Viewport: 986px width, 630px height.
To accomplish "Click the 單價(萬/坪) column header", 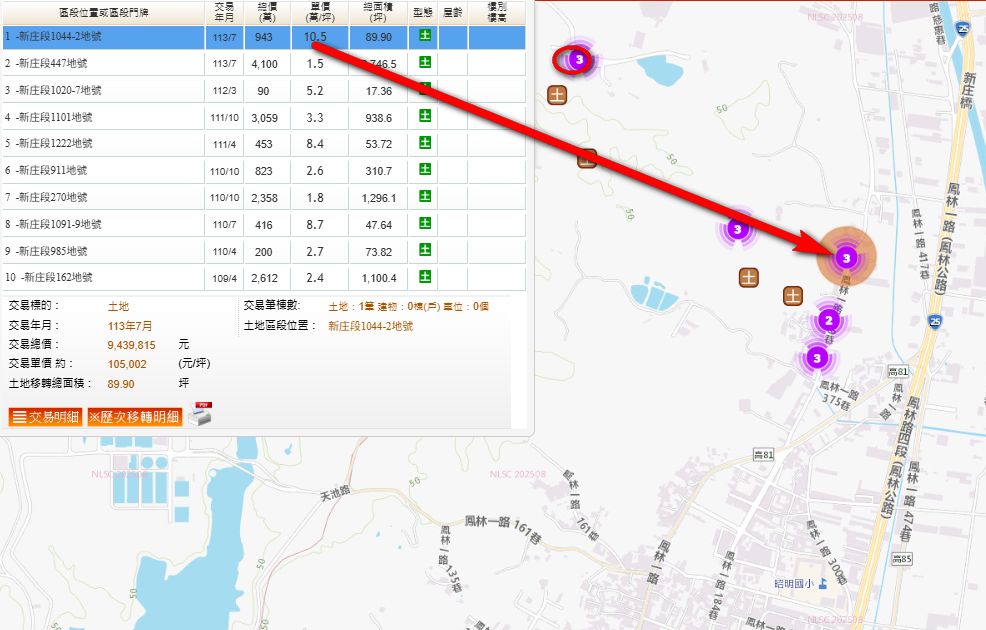I will point(315,12).
